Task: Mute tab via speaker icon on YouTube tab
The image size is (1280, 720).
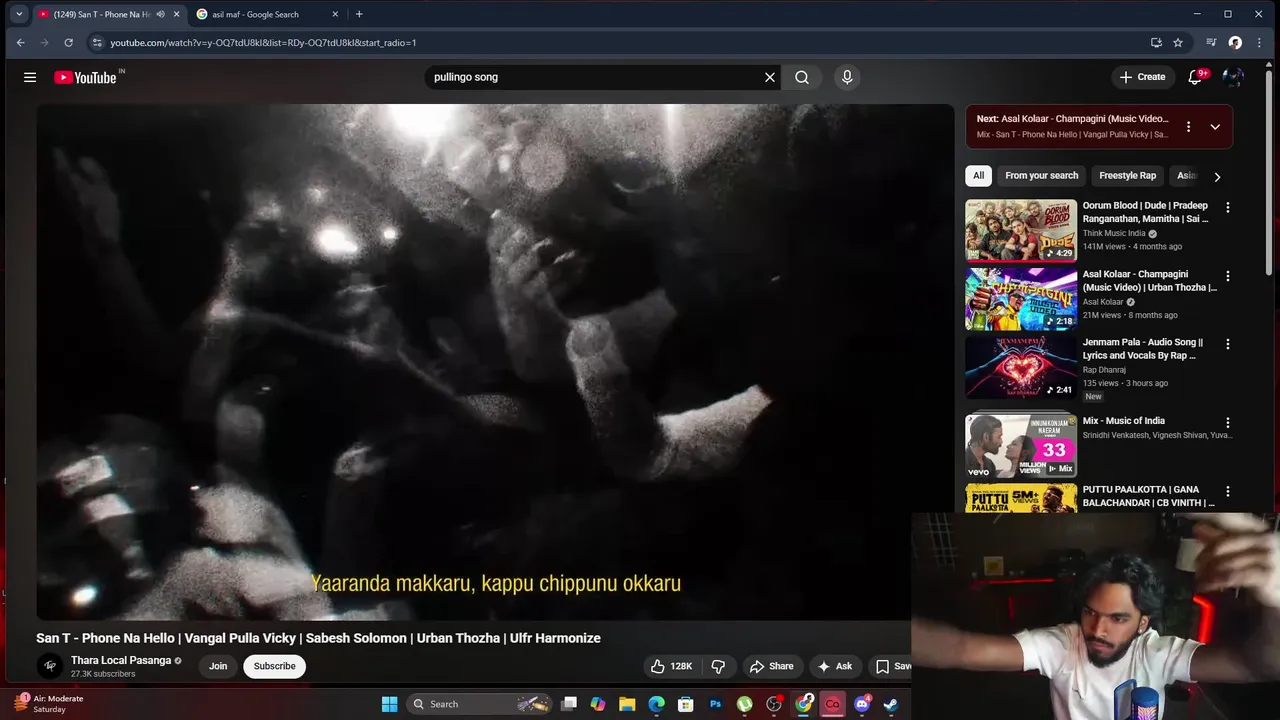Action: tap(160, 14)
